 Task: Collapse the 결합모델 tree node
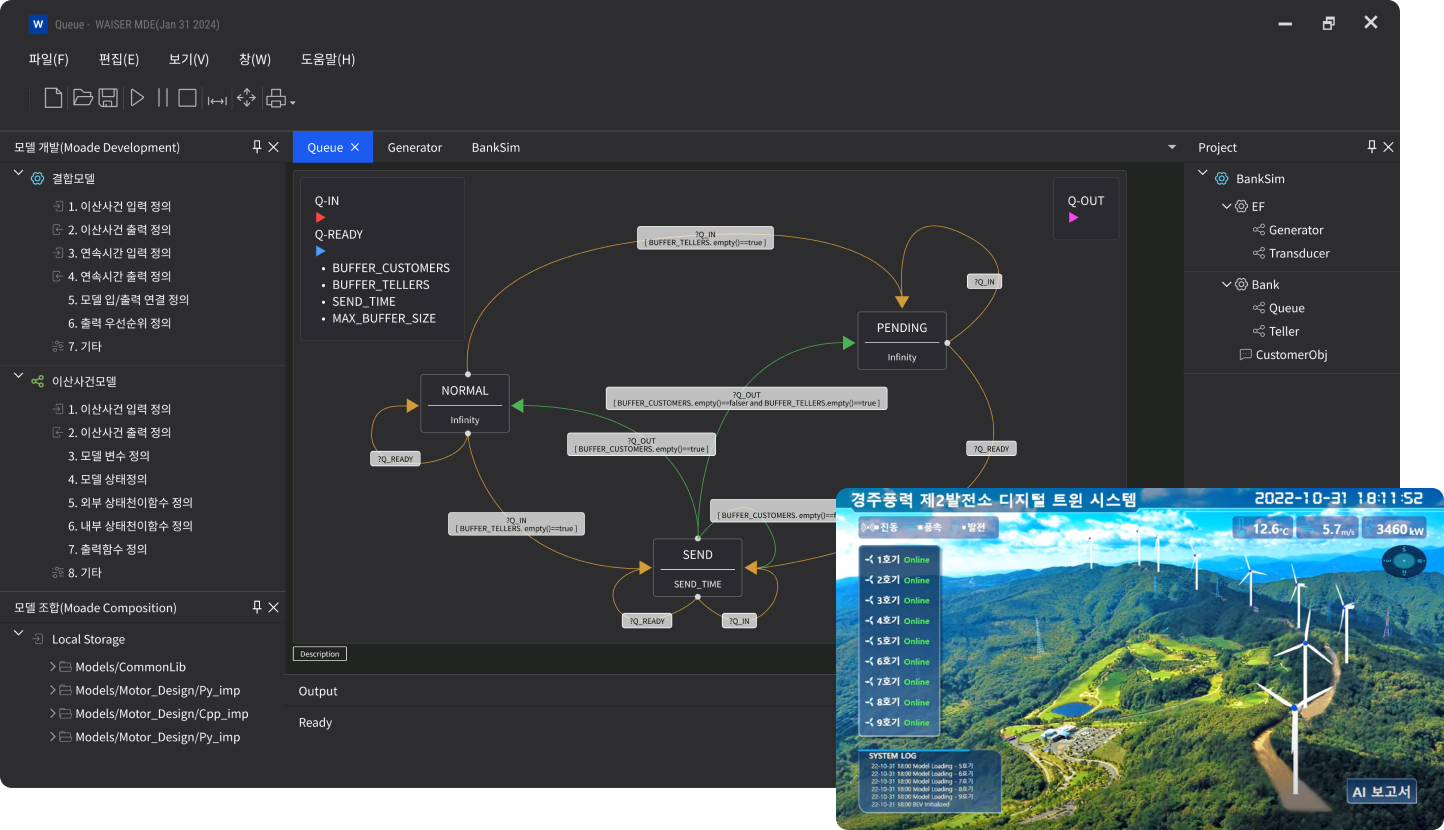(x=18, y=174)
